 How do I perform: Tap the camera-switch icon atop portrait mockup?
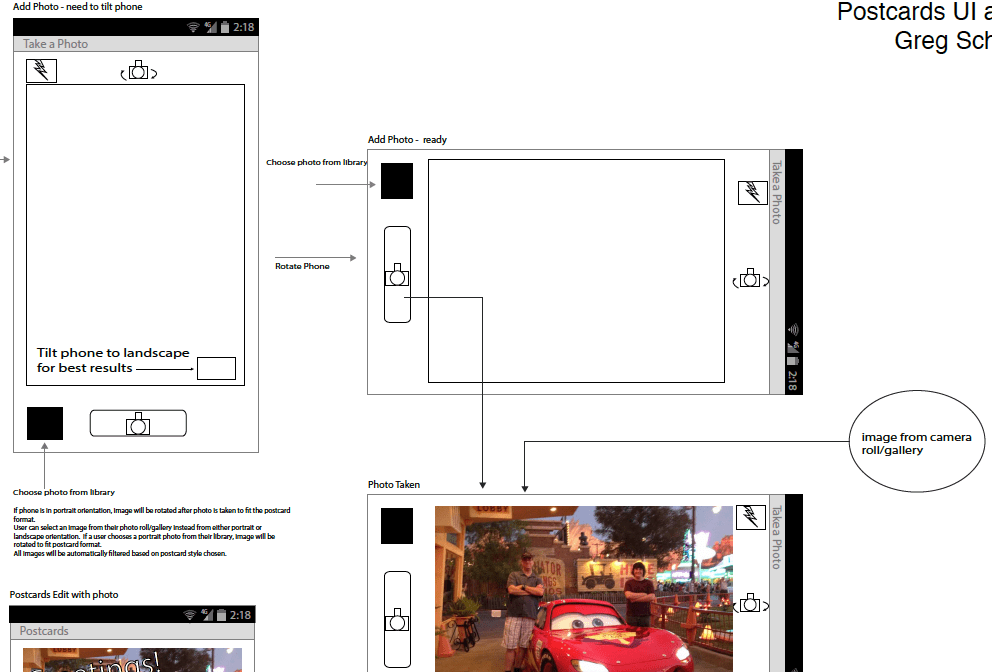coord(139,70)
